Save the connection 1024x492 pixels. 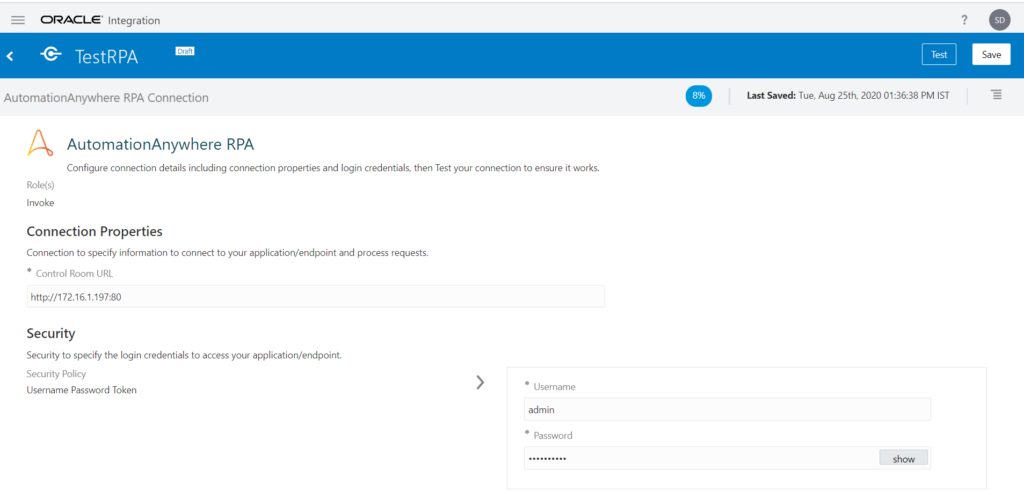[x=990, y=55]
